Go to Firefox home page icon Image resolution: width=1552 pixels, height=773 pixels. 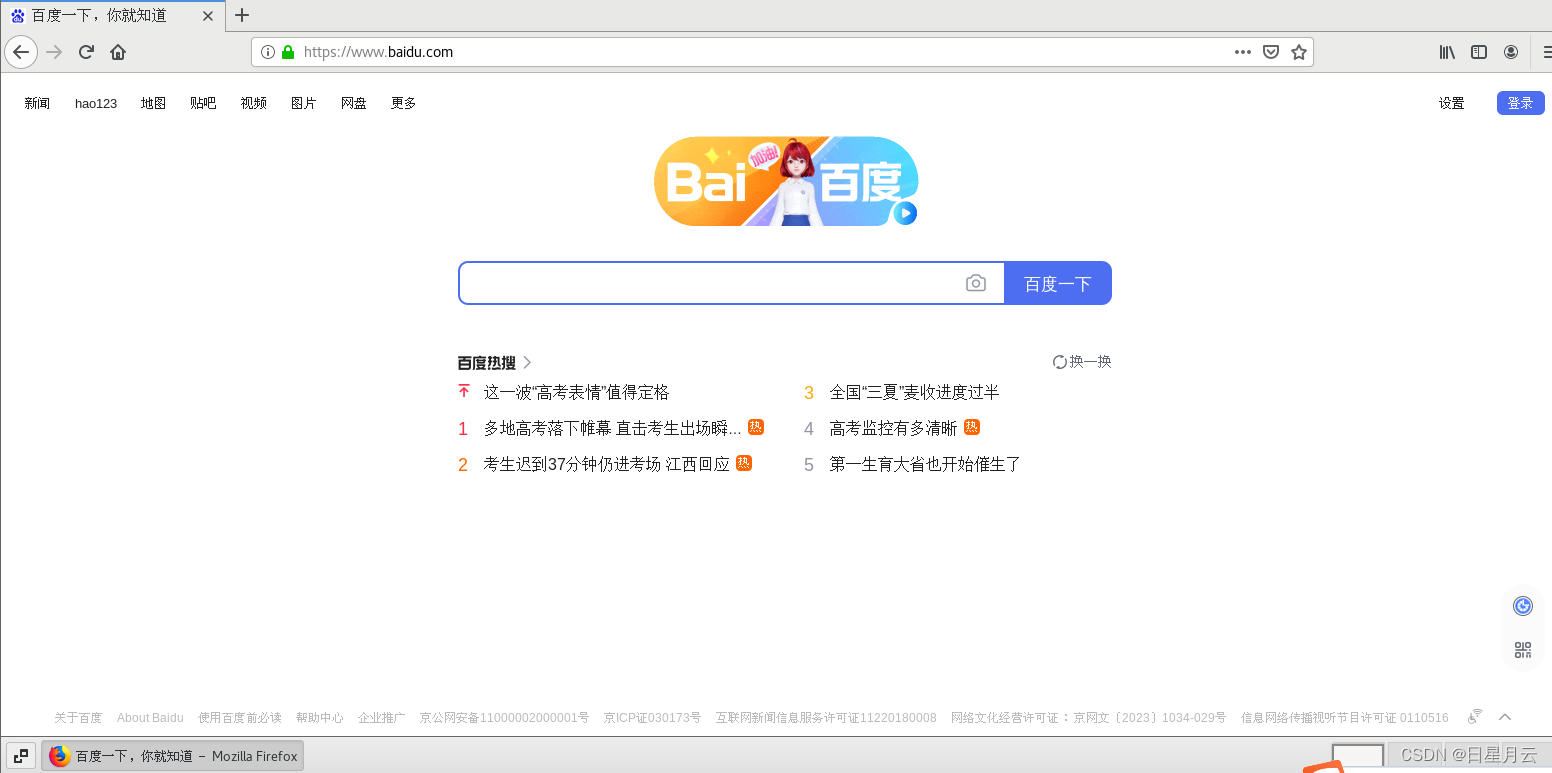[118, 52]
